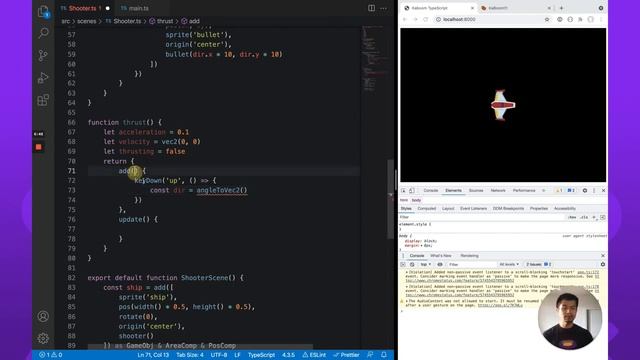Toggle element state with the :hov button
640x360 pixels.
(572, 218)
